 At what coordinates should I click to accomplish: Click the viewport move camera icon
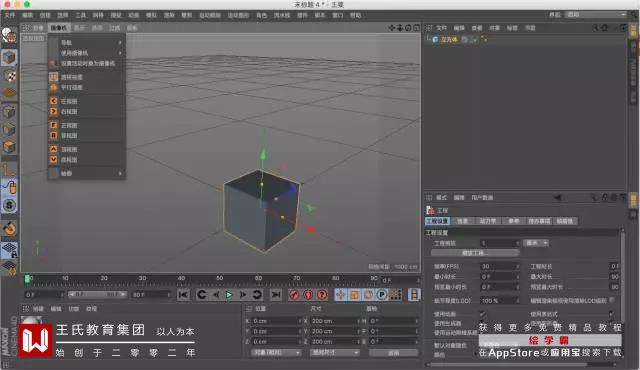coord(392,28)
